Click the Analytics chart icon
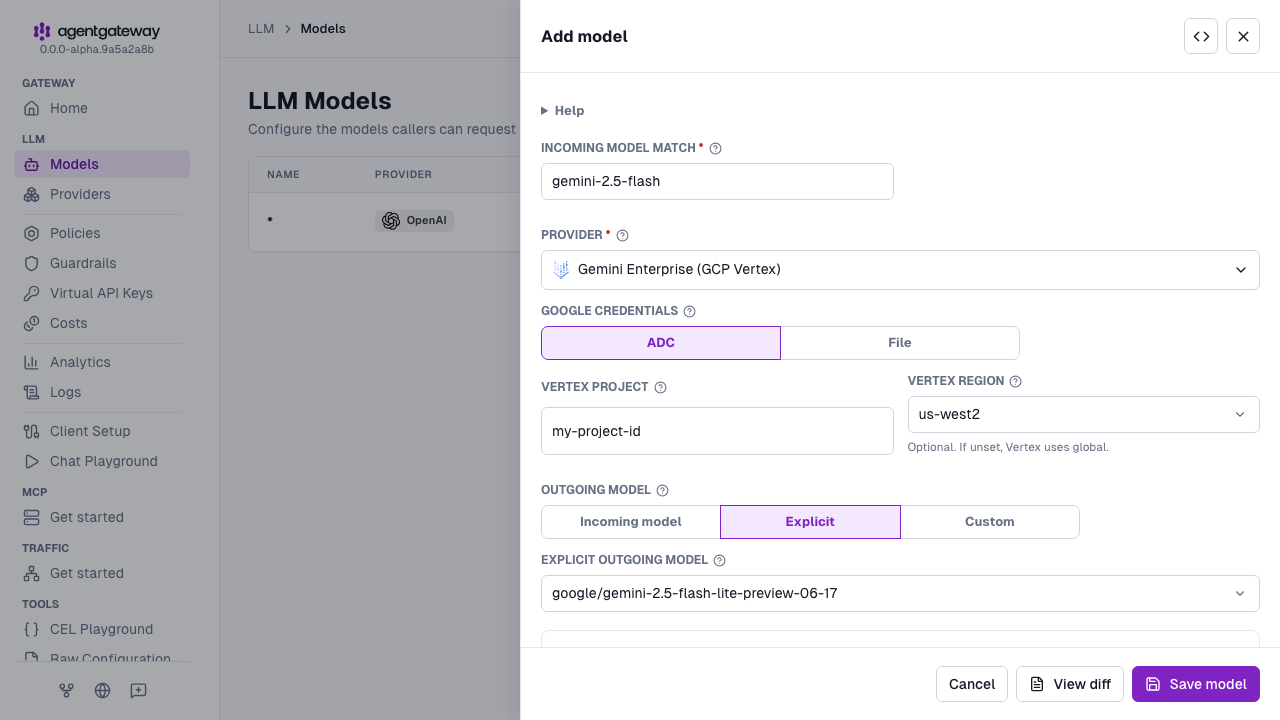This screenshot has height=720, width=1280. 32,362
